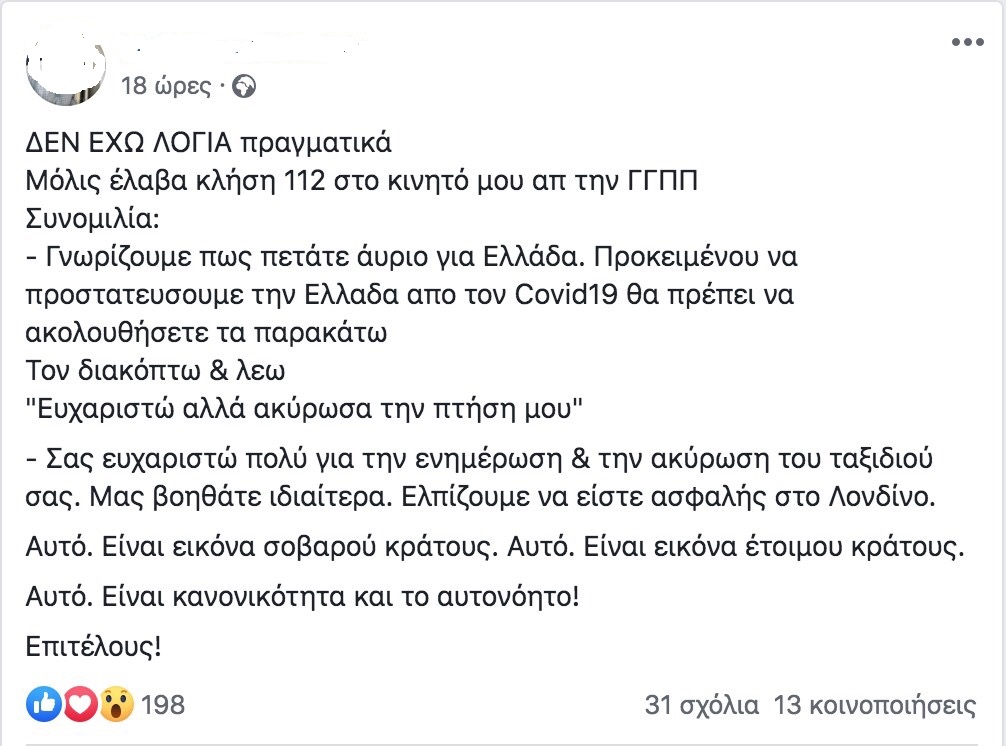
Task: Click the red heart Love reaction icon
Action: coord(80,704)
